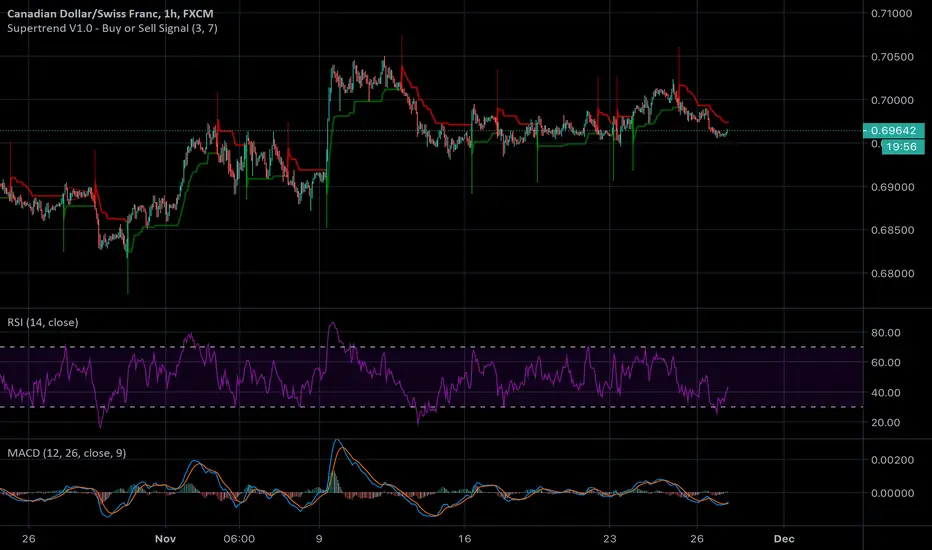
Task: Click the 9 date label on time axis
Action: [319, 539]
